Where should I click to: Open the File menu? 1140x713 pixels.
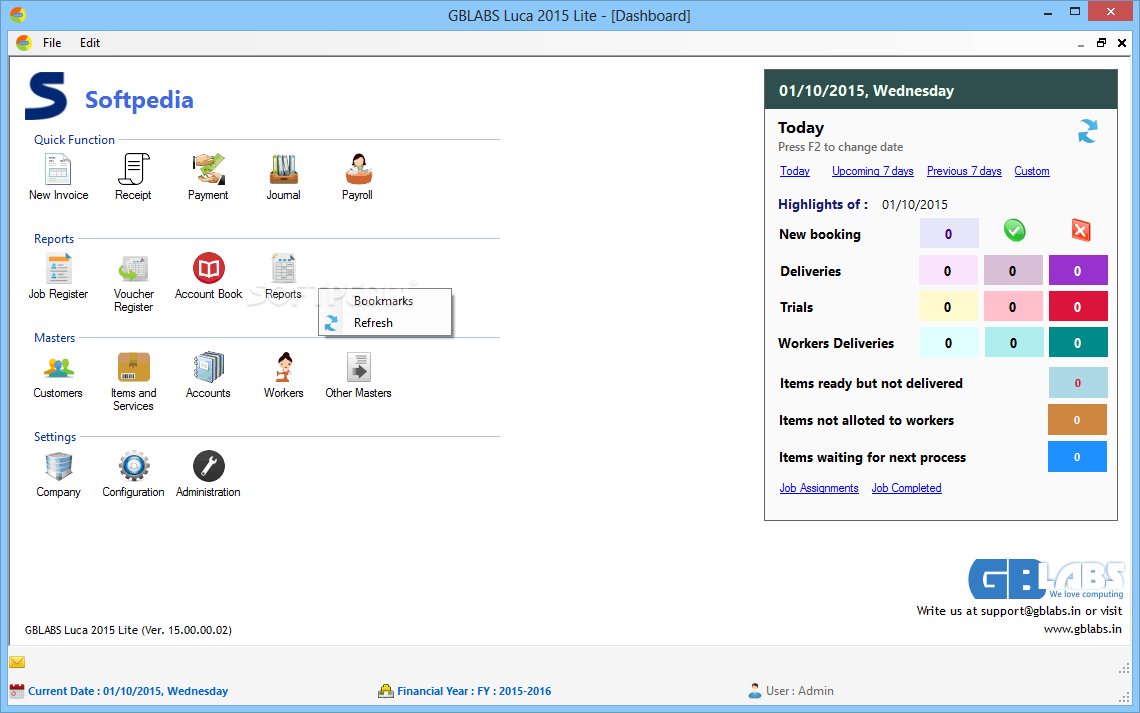click(x=52, y=43)
